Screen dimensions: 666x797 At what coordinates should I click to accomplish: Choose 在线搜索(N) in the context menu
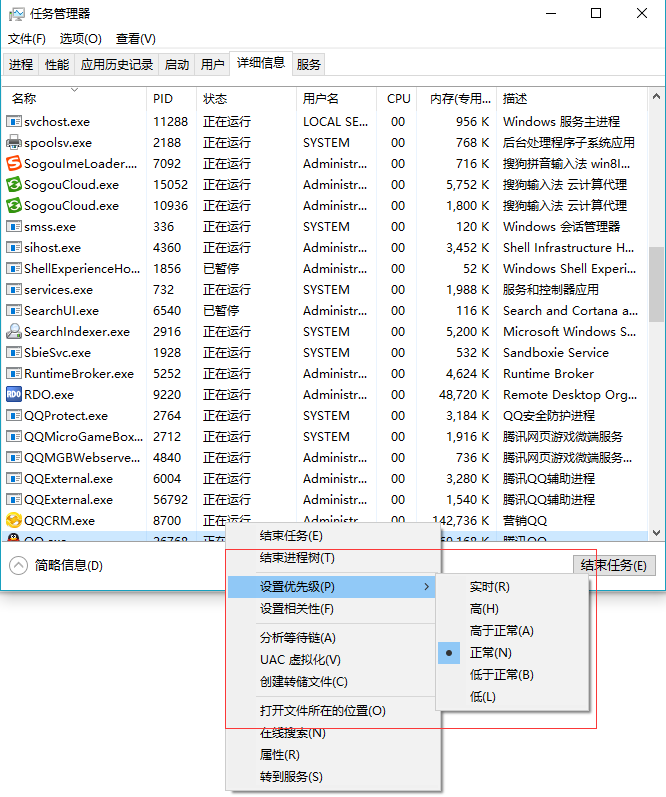[x=333, y=732]
